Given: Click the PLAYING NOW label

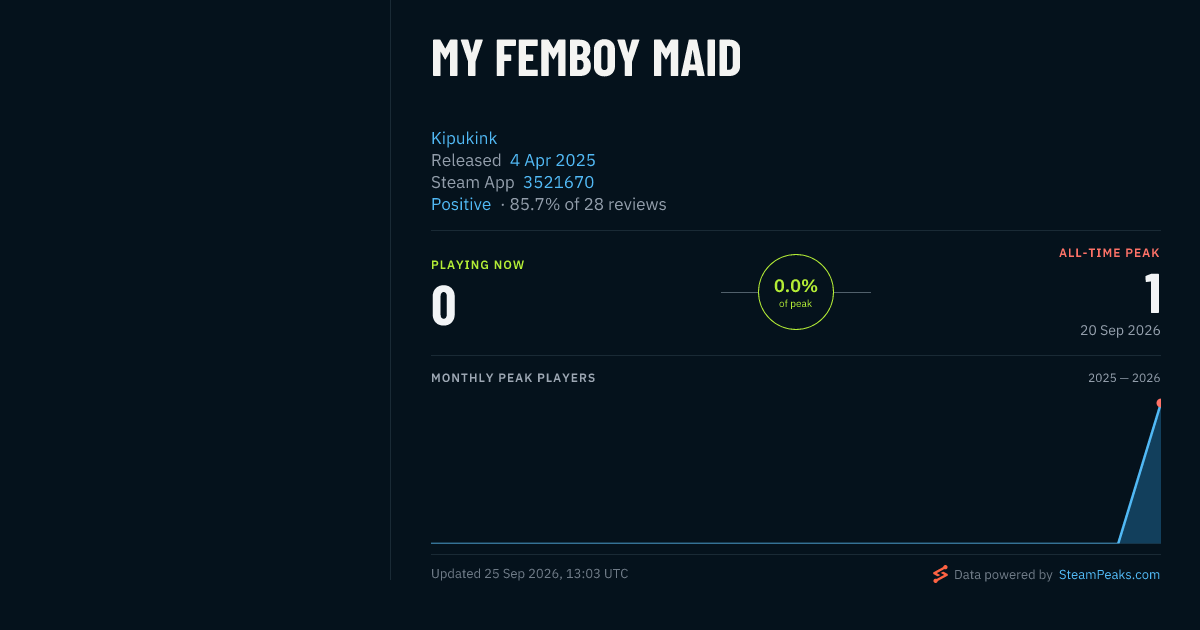Looking at the screenshot, I should [x=478, y=265].
